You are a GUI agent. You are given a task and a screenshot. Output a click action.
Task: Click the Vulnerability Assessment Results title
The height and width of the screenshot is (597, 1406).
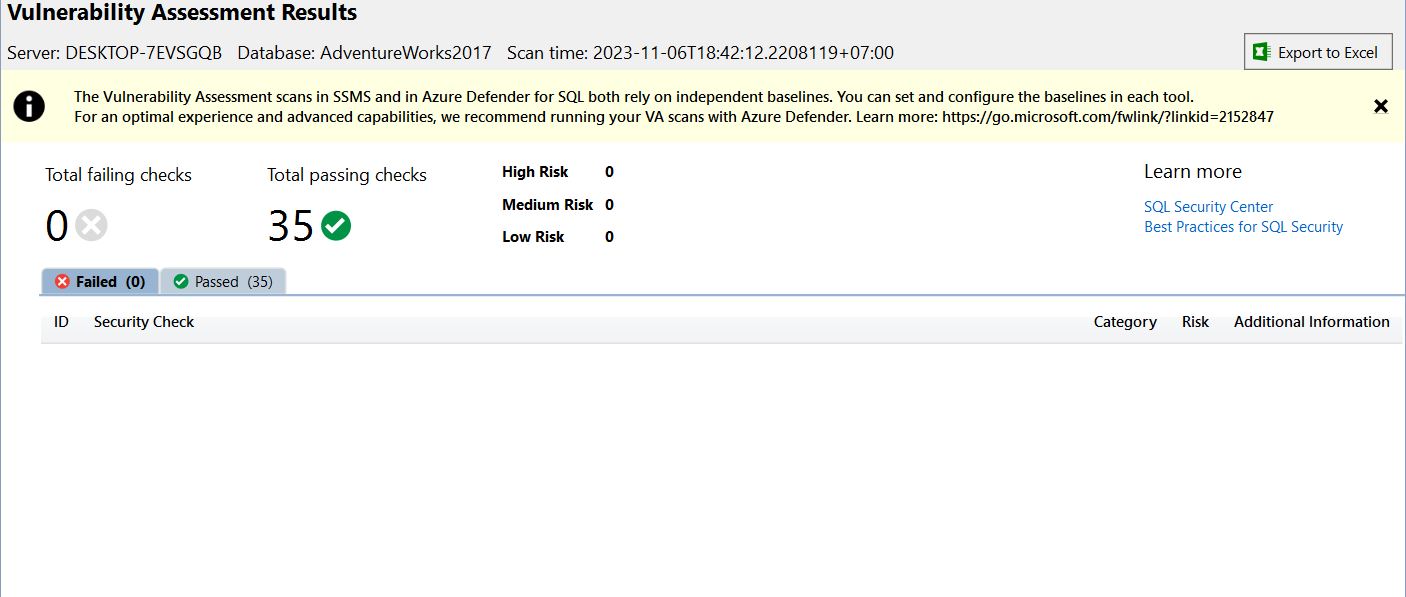(x=182, y=13)
